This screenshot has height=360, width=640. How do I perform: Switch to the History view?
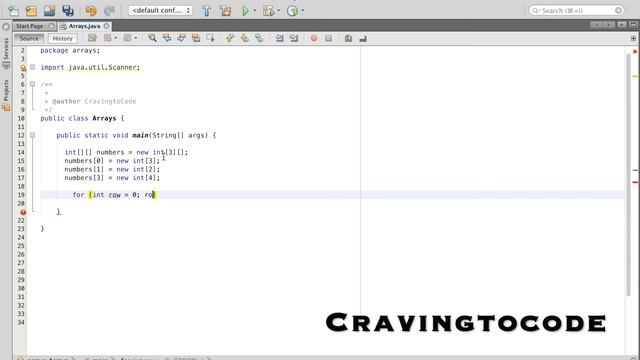(62, 38)
